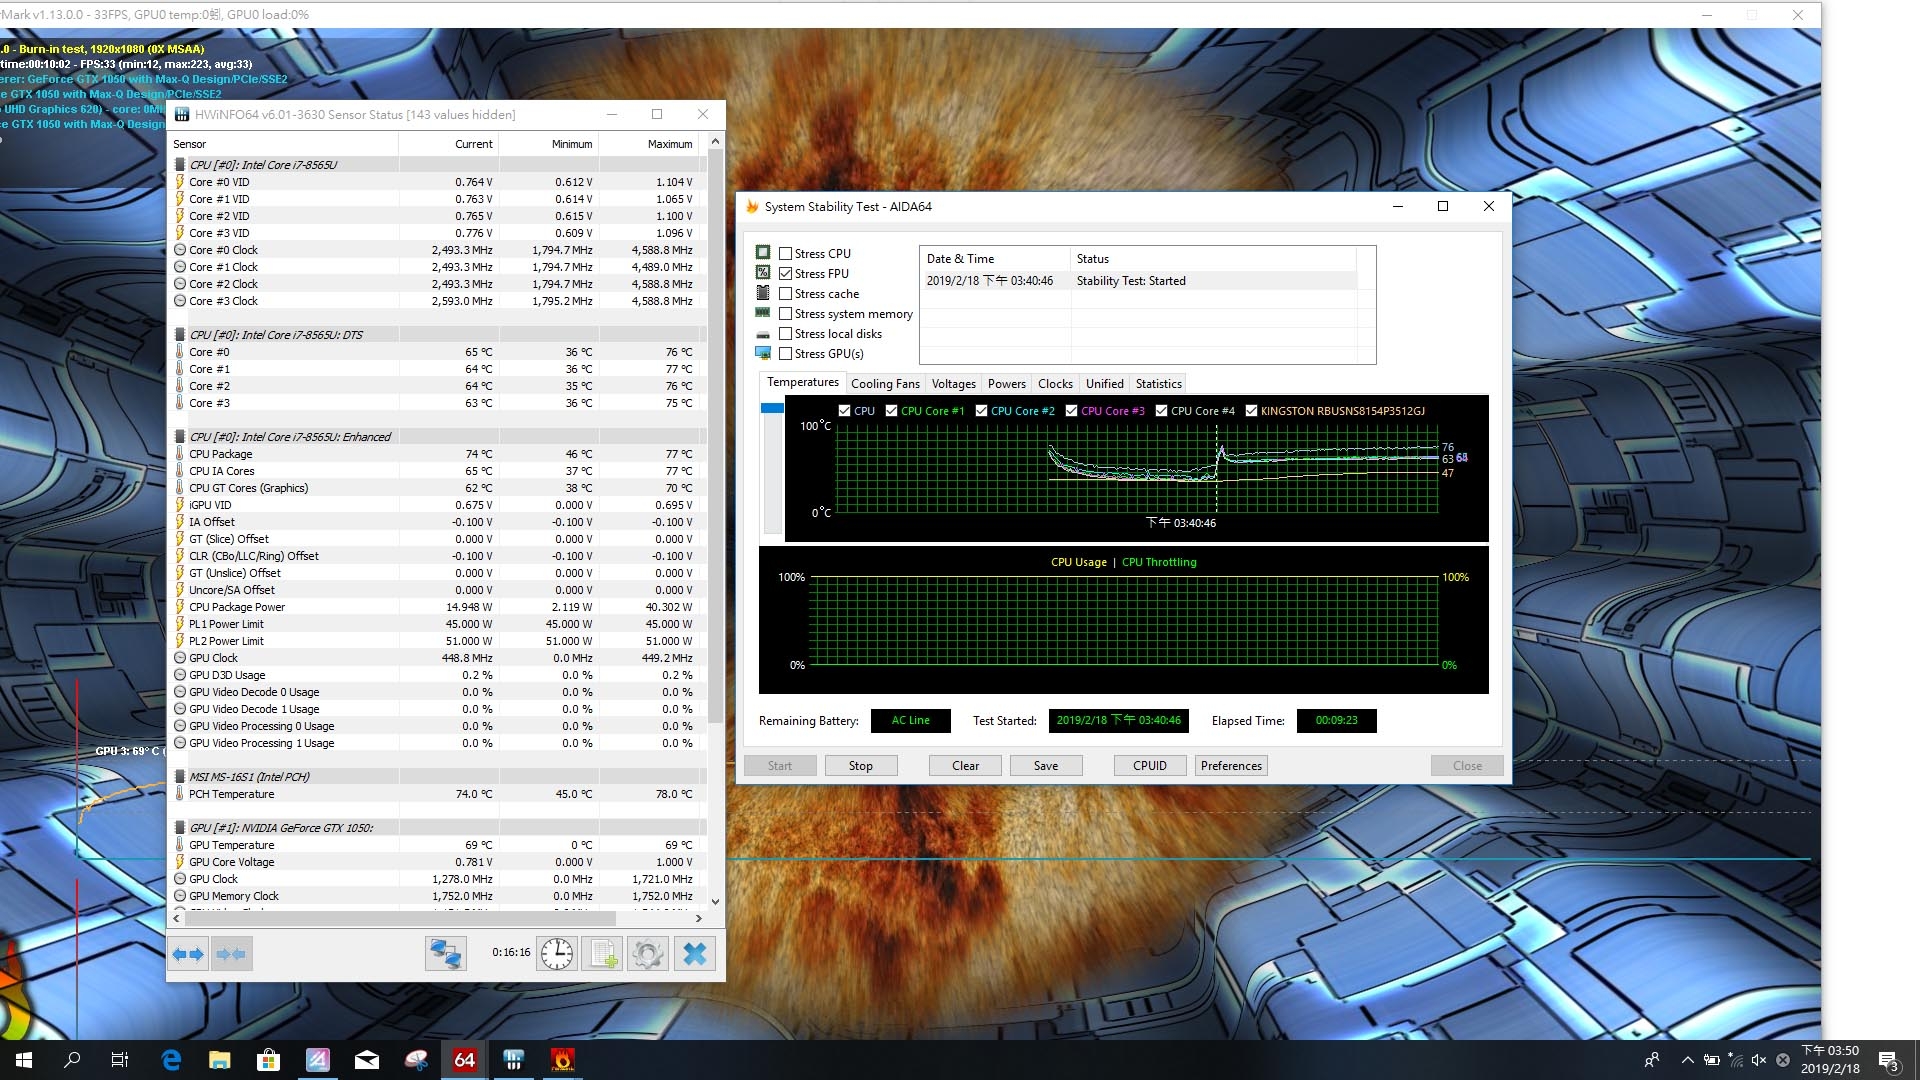
Task: Open Mail app from taskbar
Action: click(x=367, y=1060)
